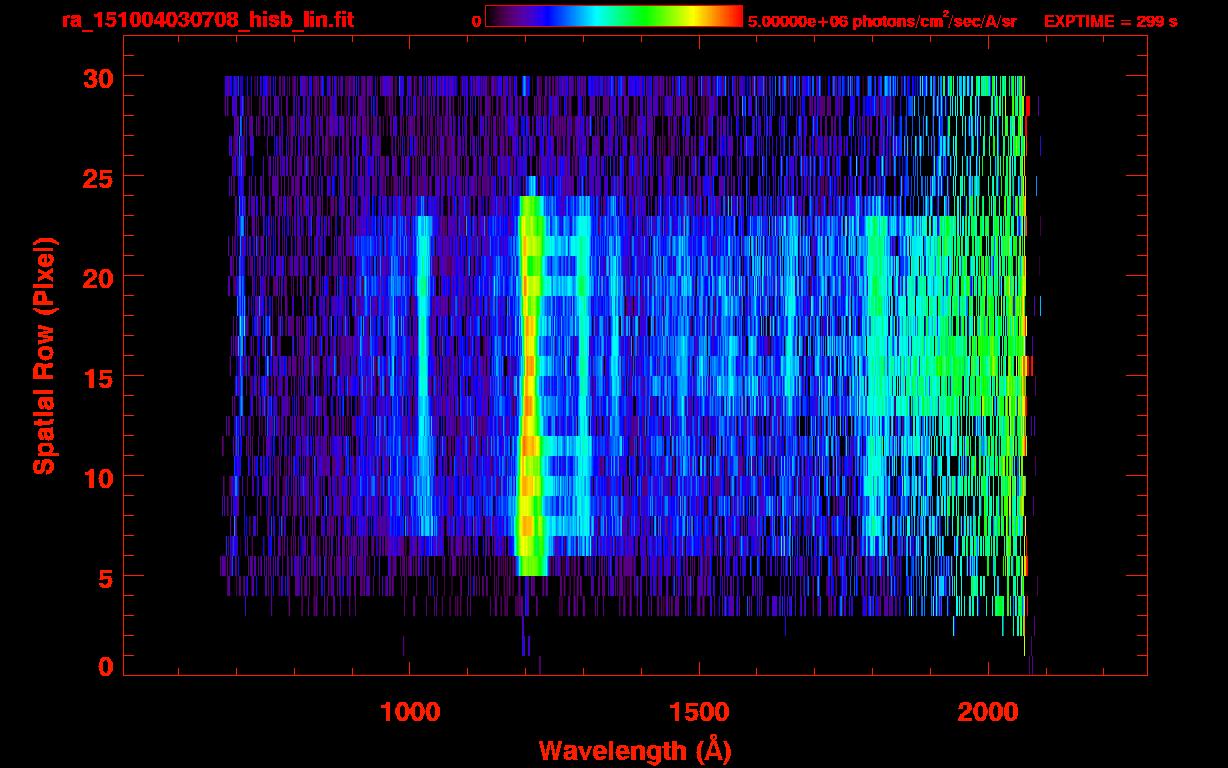Click the 5 spatial row tick label

105,577
